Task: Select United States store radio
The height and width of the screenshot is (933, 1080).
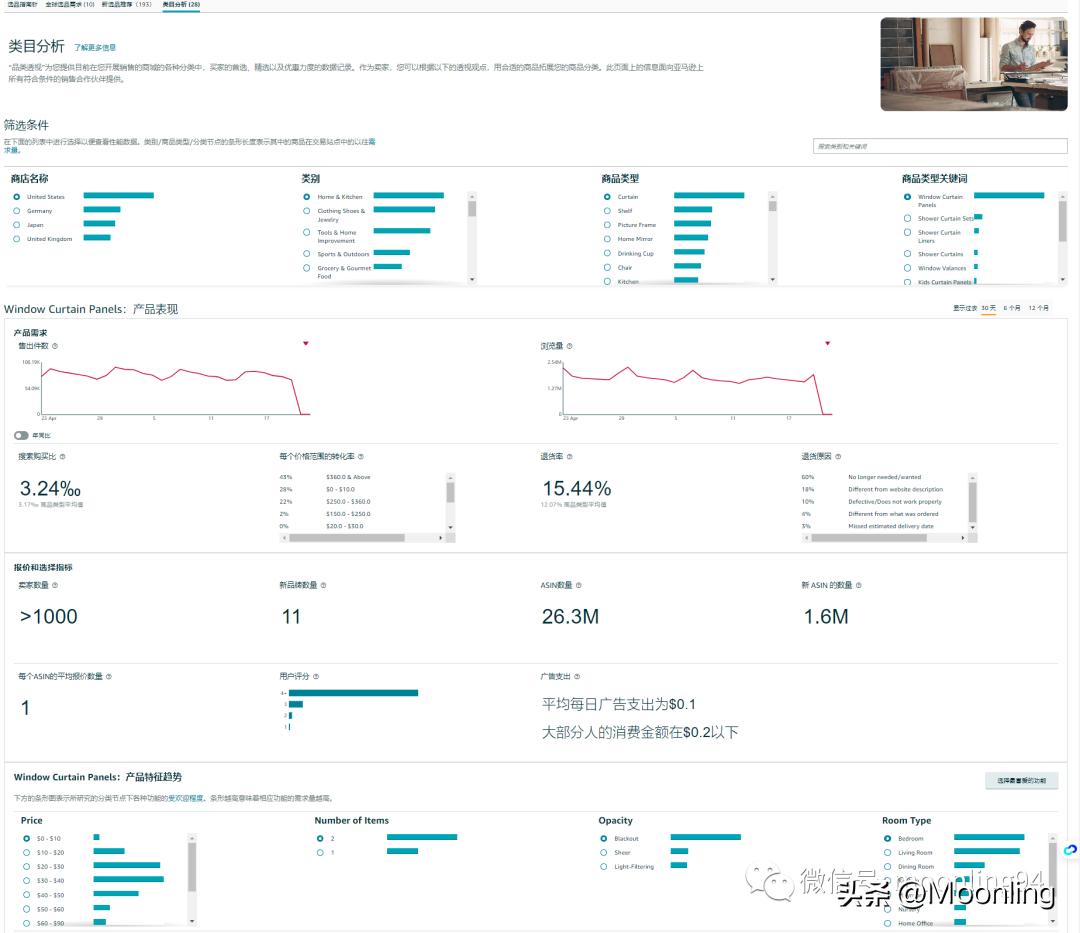Action: [17, 197]
